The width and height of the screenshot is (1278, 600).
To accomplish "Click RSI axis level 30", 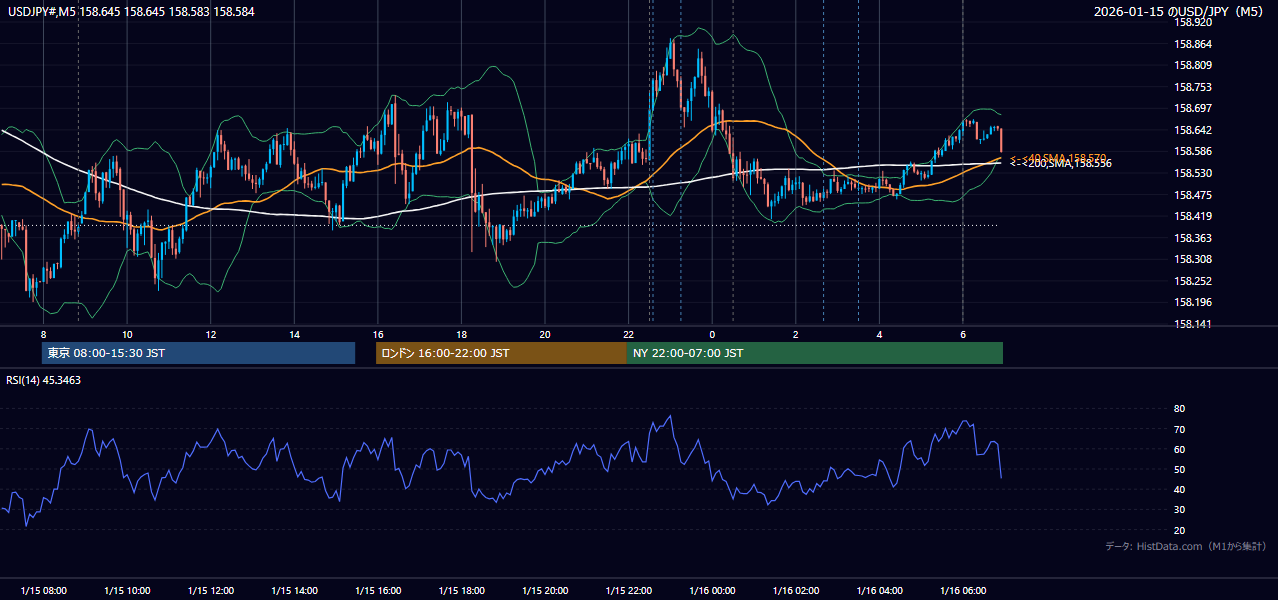I will pos(1179,510).
